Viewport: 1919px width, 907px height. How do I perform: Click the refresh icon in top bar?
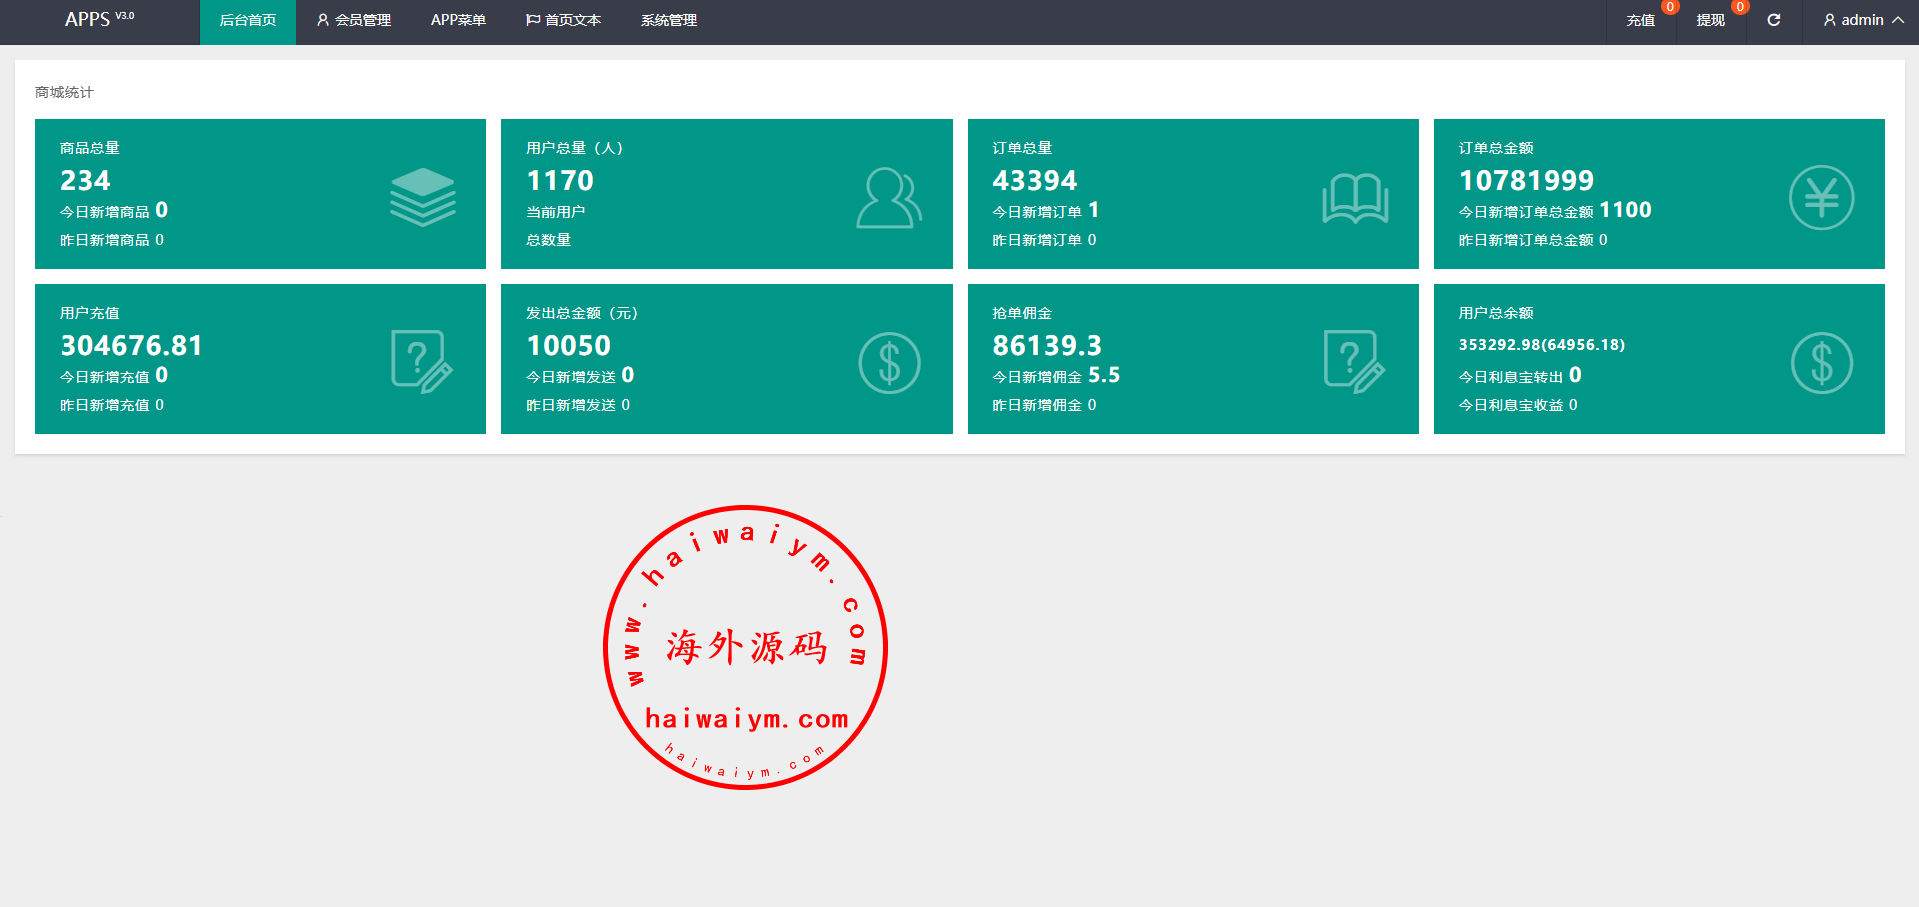(1773, 20)
